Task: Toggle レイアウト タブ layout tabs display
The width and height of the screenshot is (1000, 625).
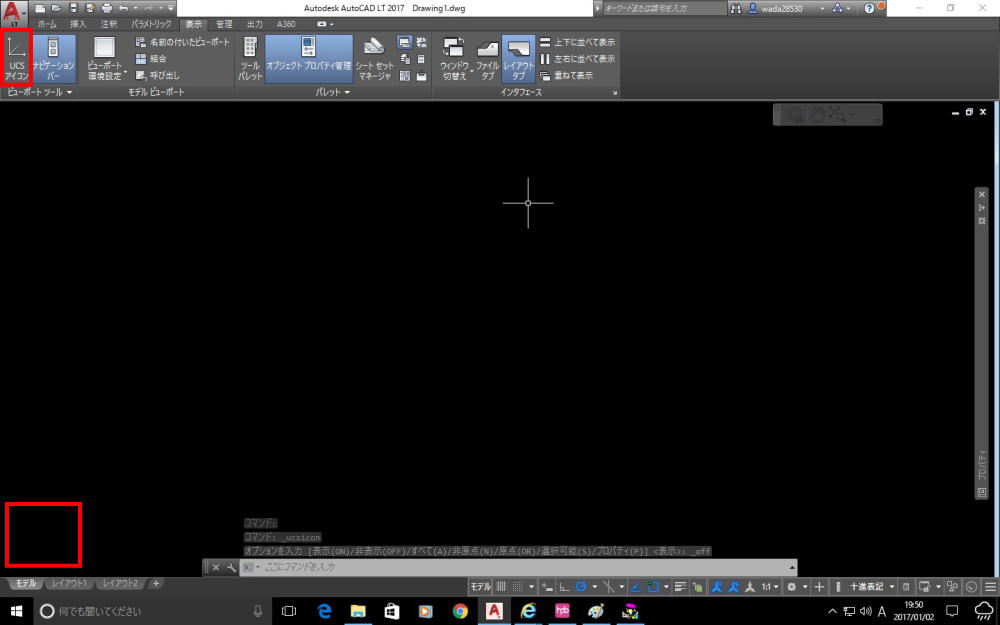Action: 518,58
